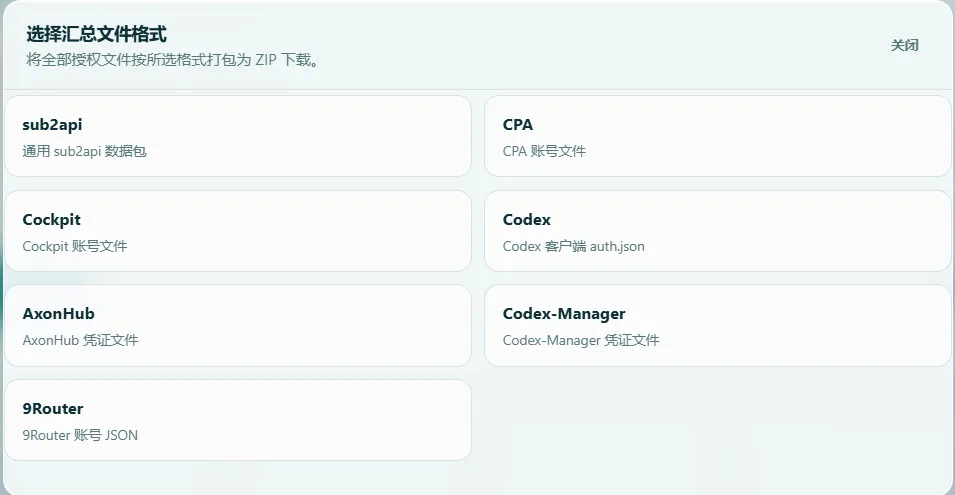Image resolution: width=955 pixels, height=495 pixels.
Task: Click the dialog title 选择汇总文件格式
Action: tap(96, 34)
